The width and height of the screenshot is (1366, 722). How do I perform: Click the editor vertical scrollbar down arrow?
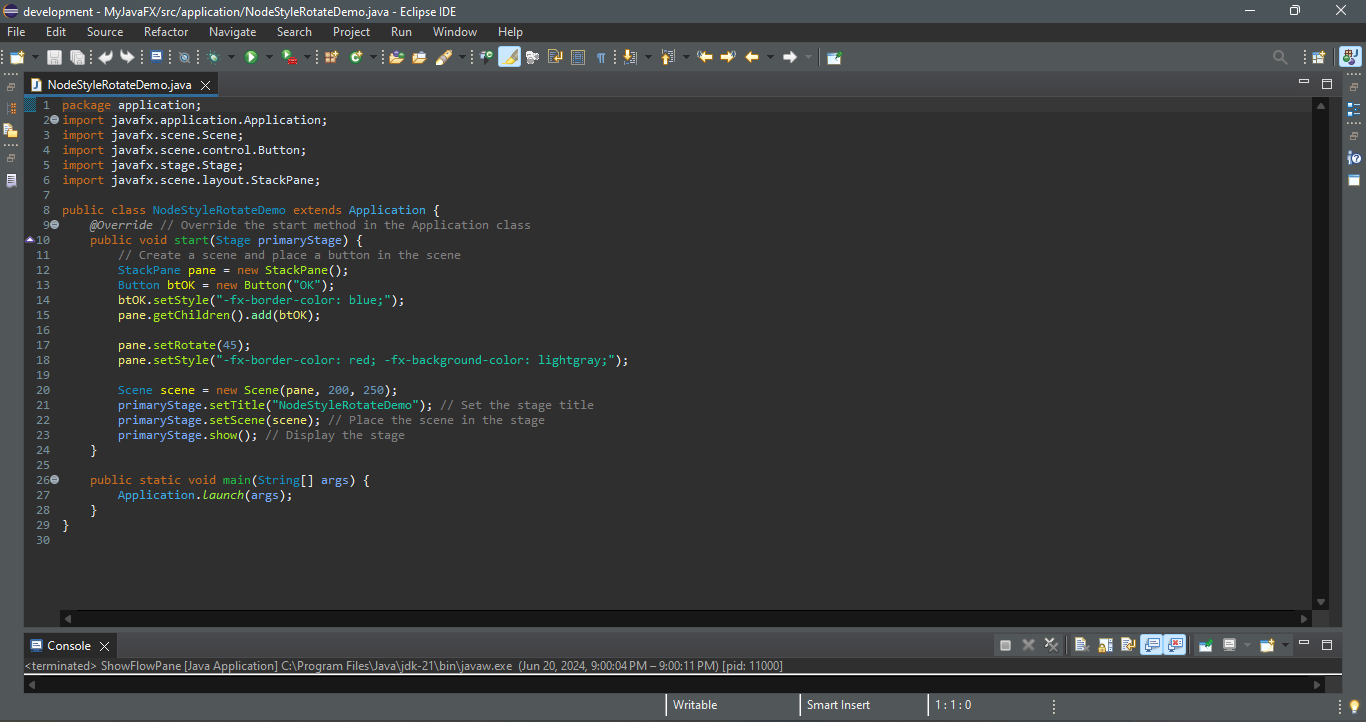click(1321, 602)
